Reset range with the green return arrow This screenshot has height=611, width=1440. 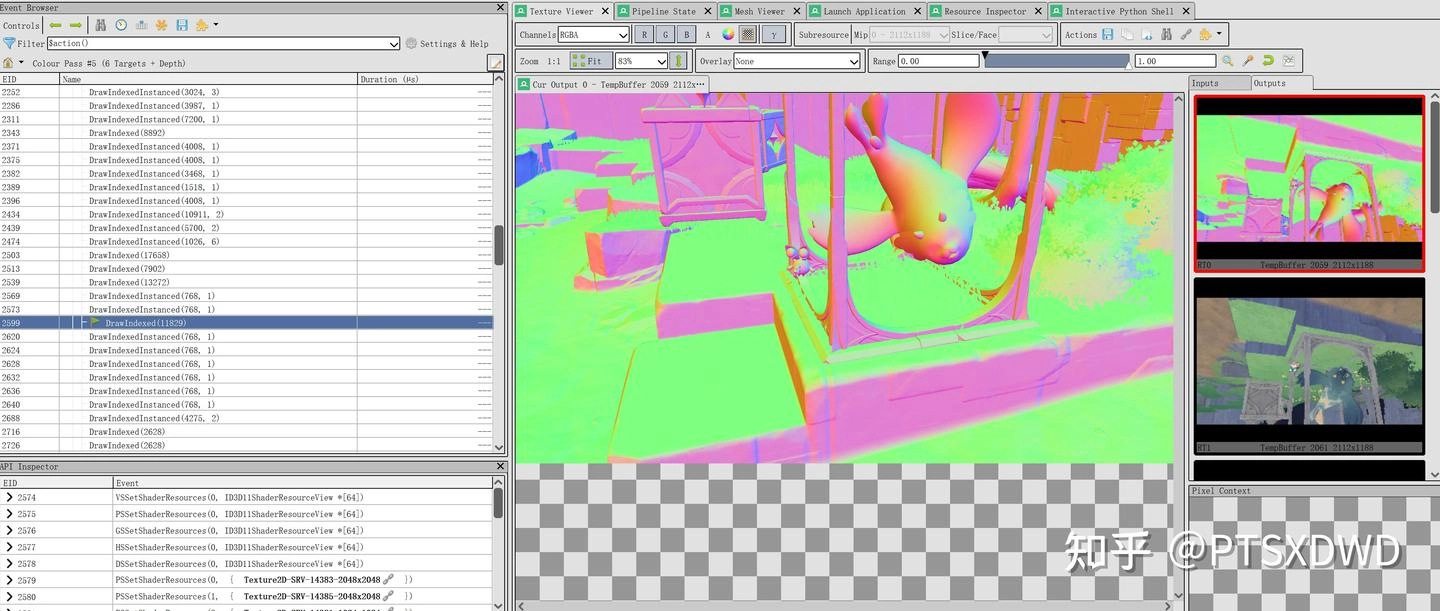(x=1268, y=61)
